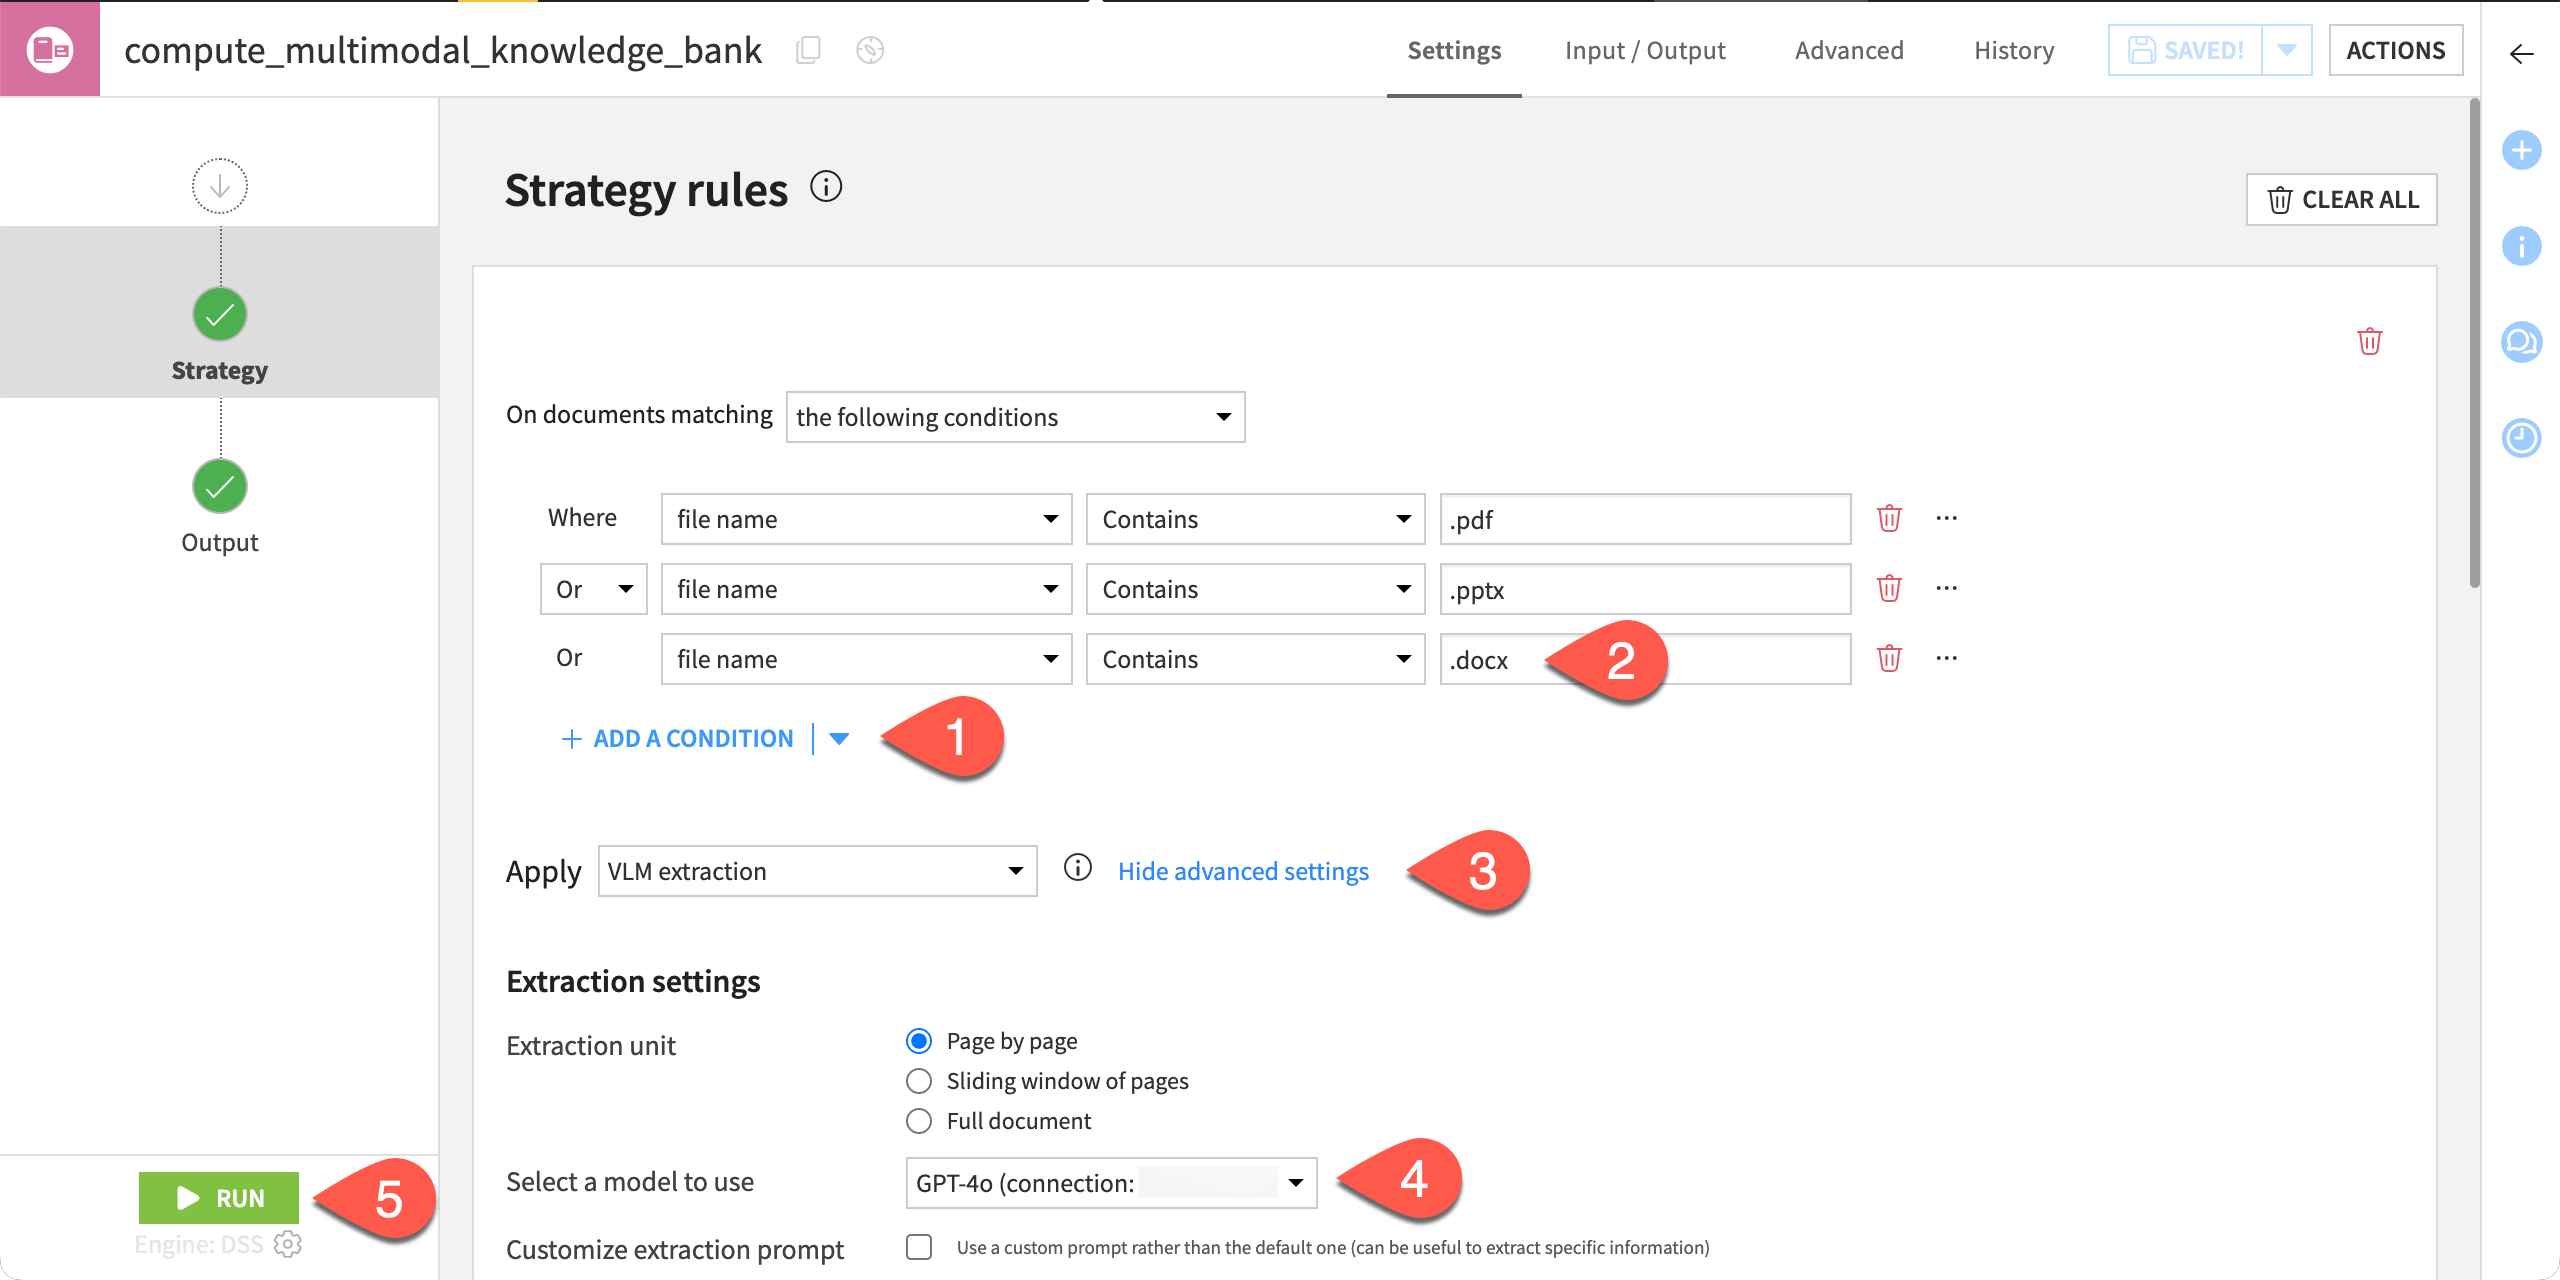Delete the .pptx condition row
The image size is (2560, 1280).
[x=1889, y=588]
